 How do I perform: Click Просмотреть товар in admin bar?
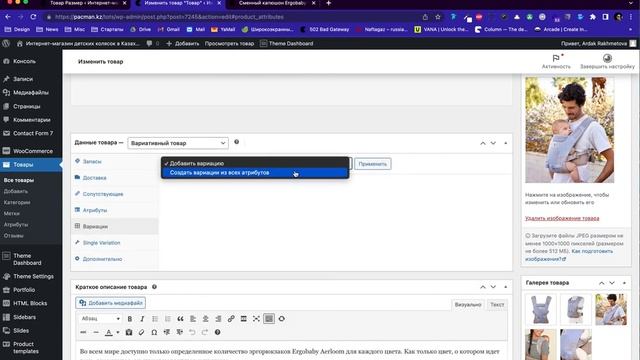click(229, 43)
